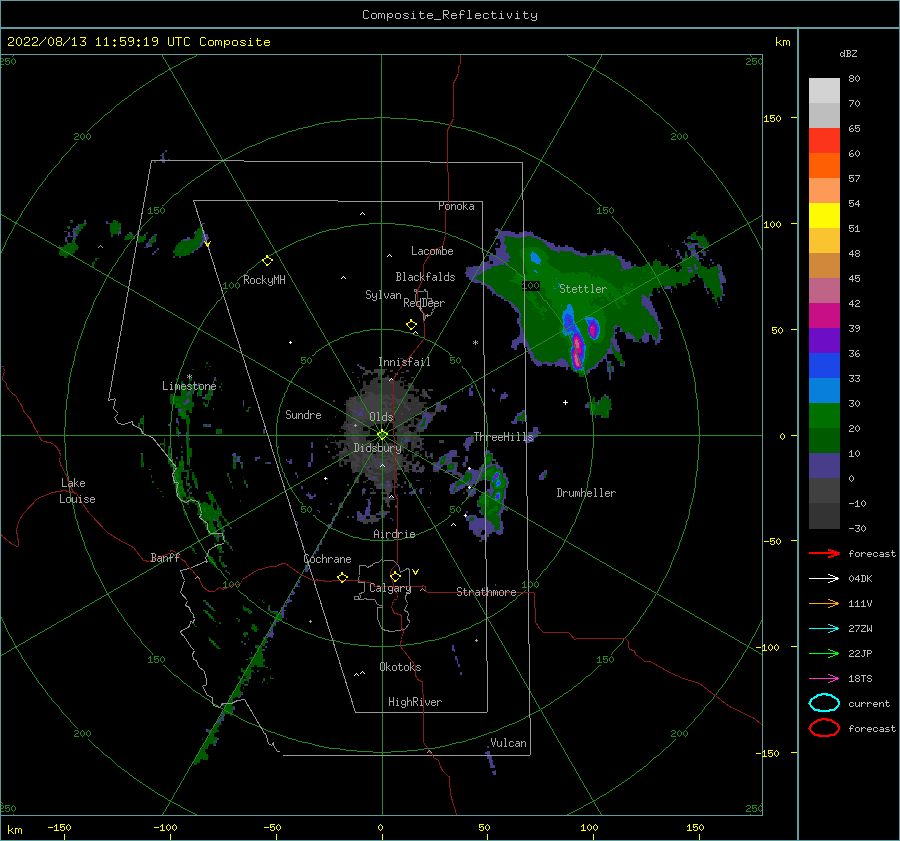Click the Stettler city label
The image size is (900, 841).
pos(583,289)
